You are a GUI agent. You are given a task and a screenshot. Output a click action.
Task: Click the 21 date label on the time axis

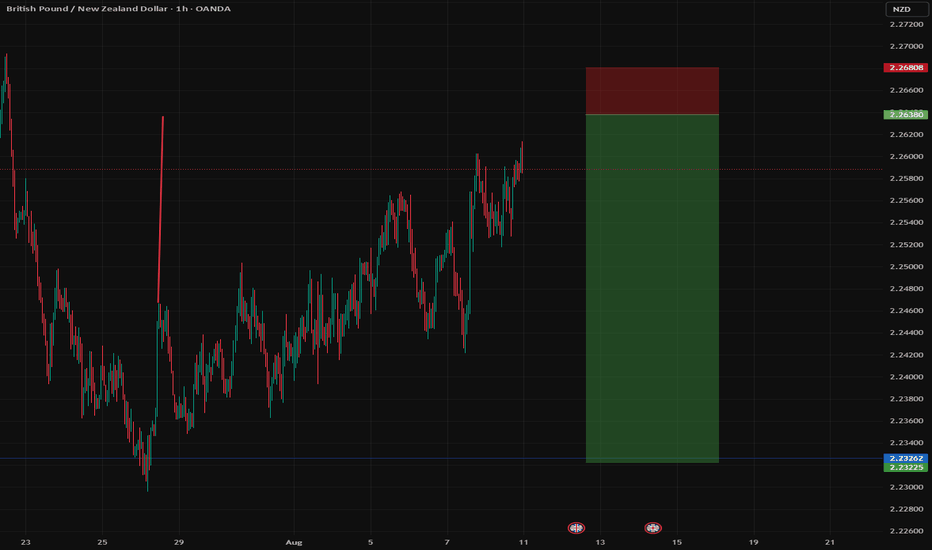[830, 542]
